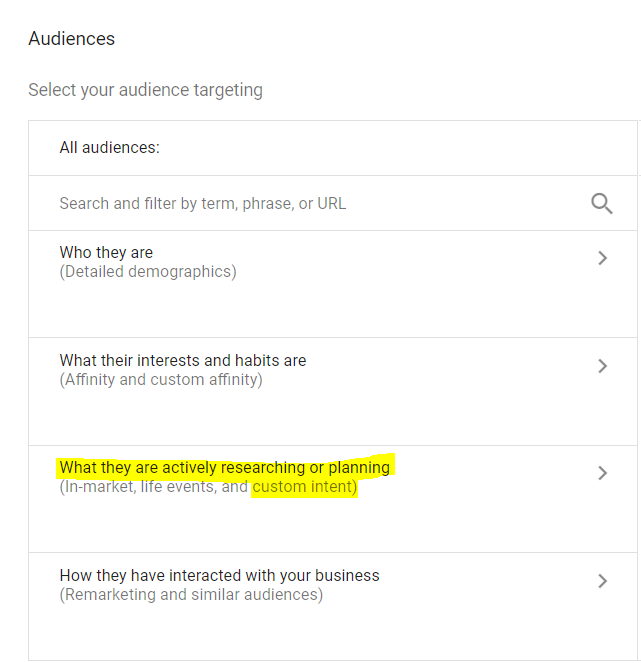Click "(Remarketing and similar audiences)" subtitle
Viewport: 641px width, 663px height.
tap(191, 595)
